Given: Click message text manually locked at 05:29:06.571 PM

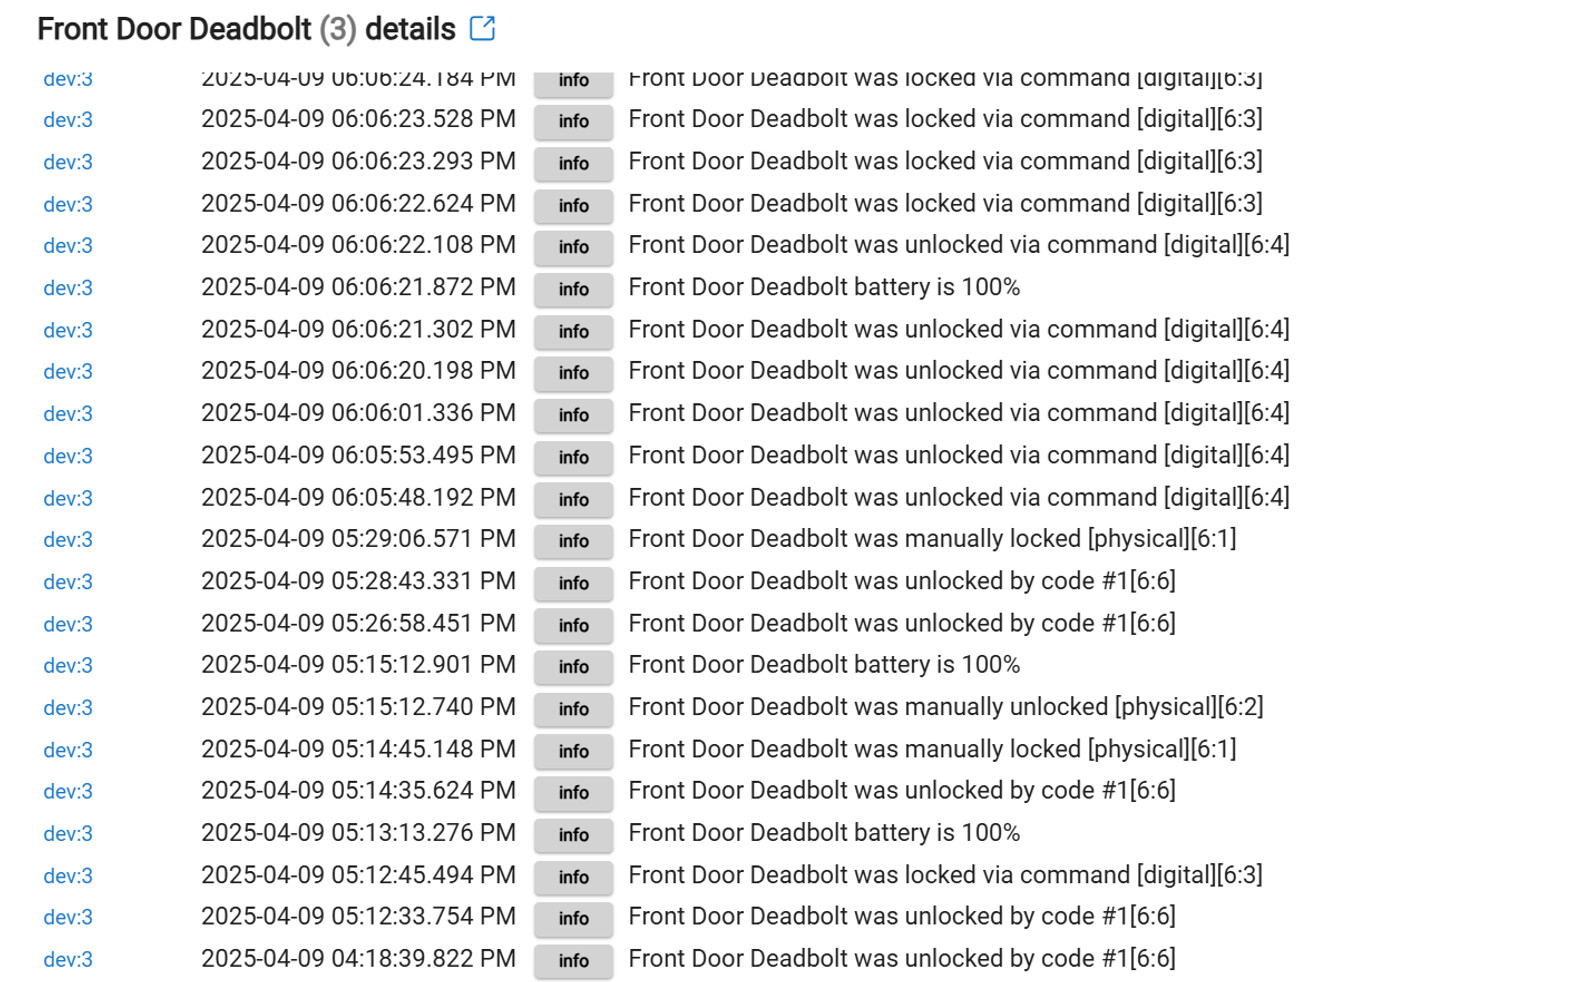Looking at the screenshot, I should point(932,539).
